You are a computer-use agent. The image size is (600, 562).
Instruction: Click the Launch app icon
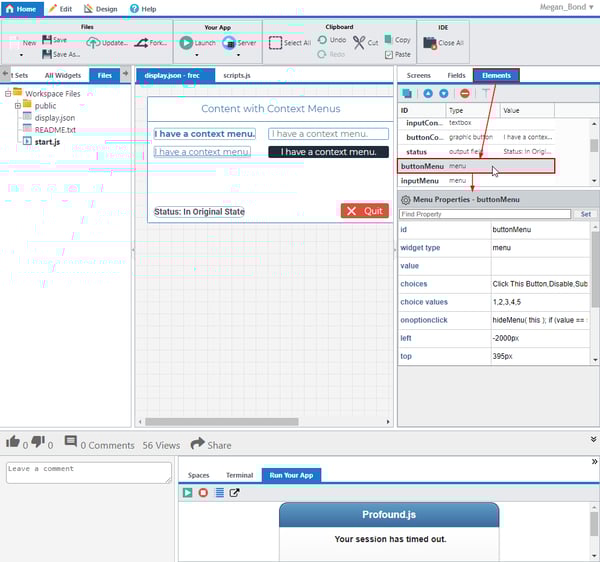(187, 43)
